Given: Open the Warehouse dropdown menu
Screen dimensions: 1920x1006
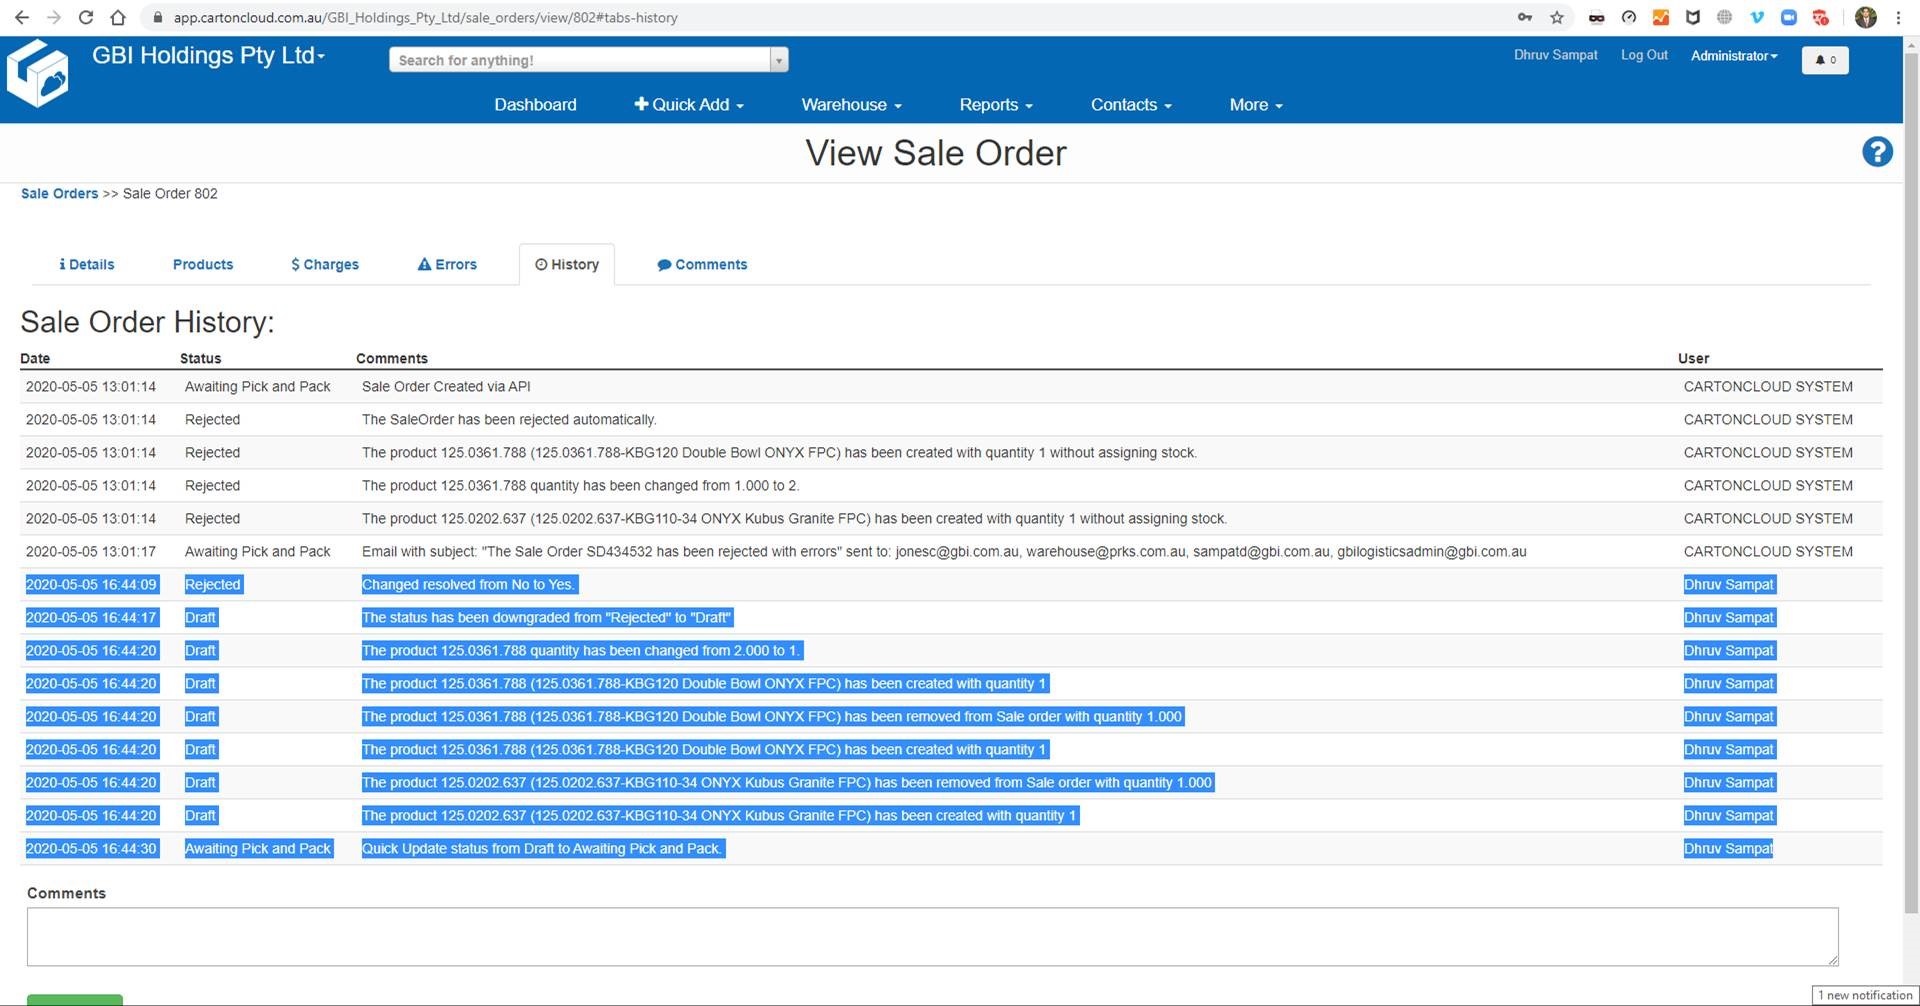Looking at the screenshot, I should (851, 105).
